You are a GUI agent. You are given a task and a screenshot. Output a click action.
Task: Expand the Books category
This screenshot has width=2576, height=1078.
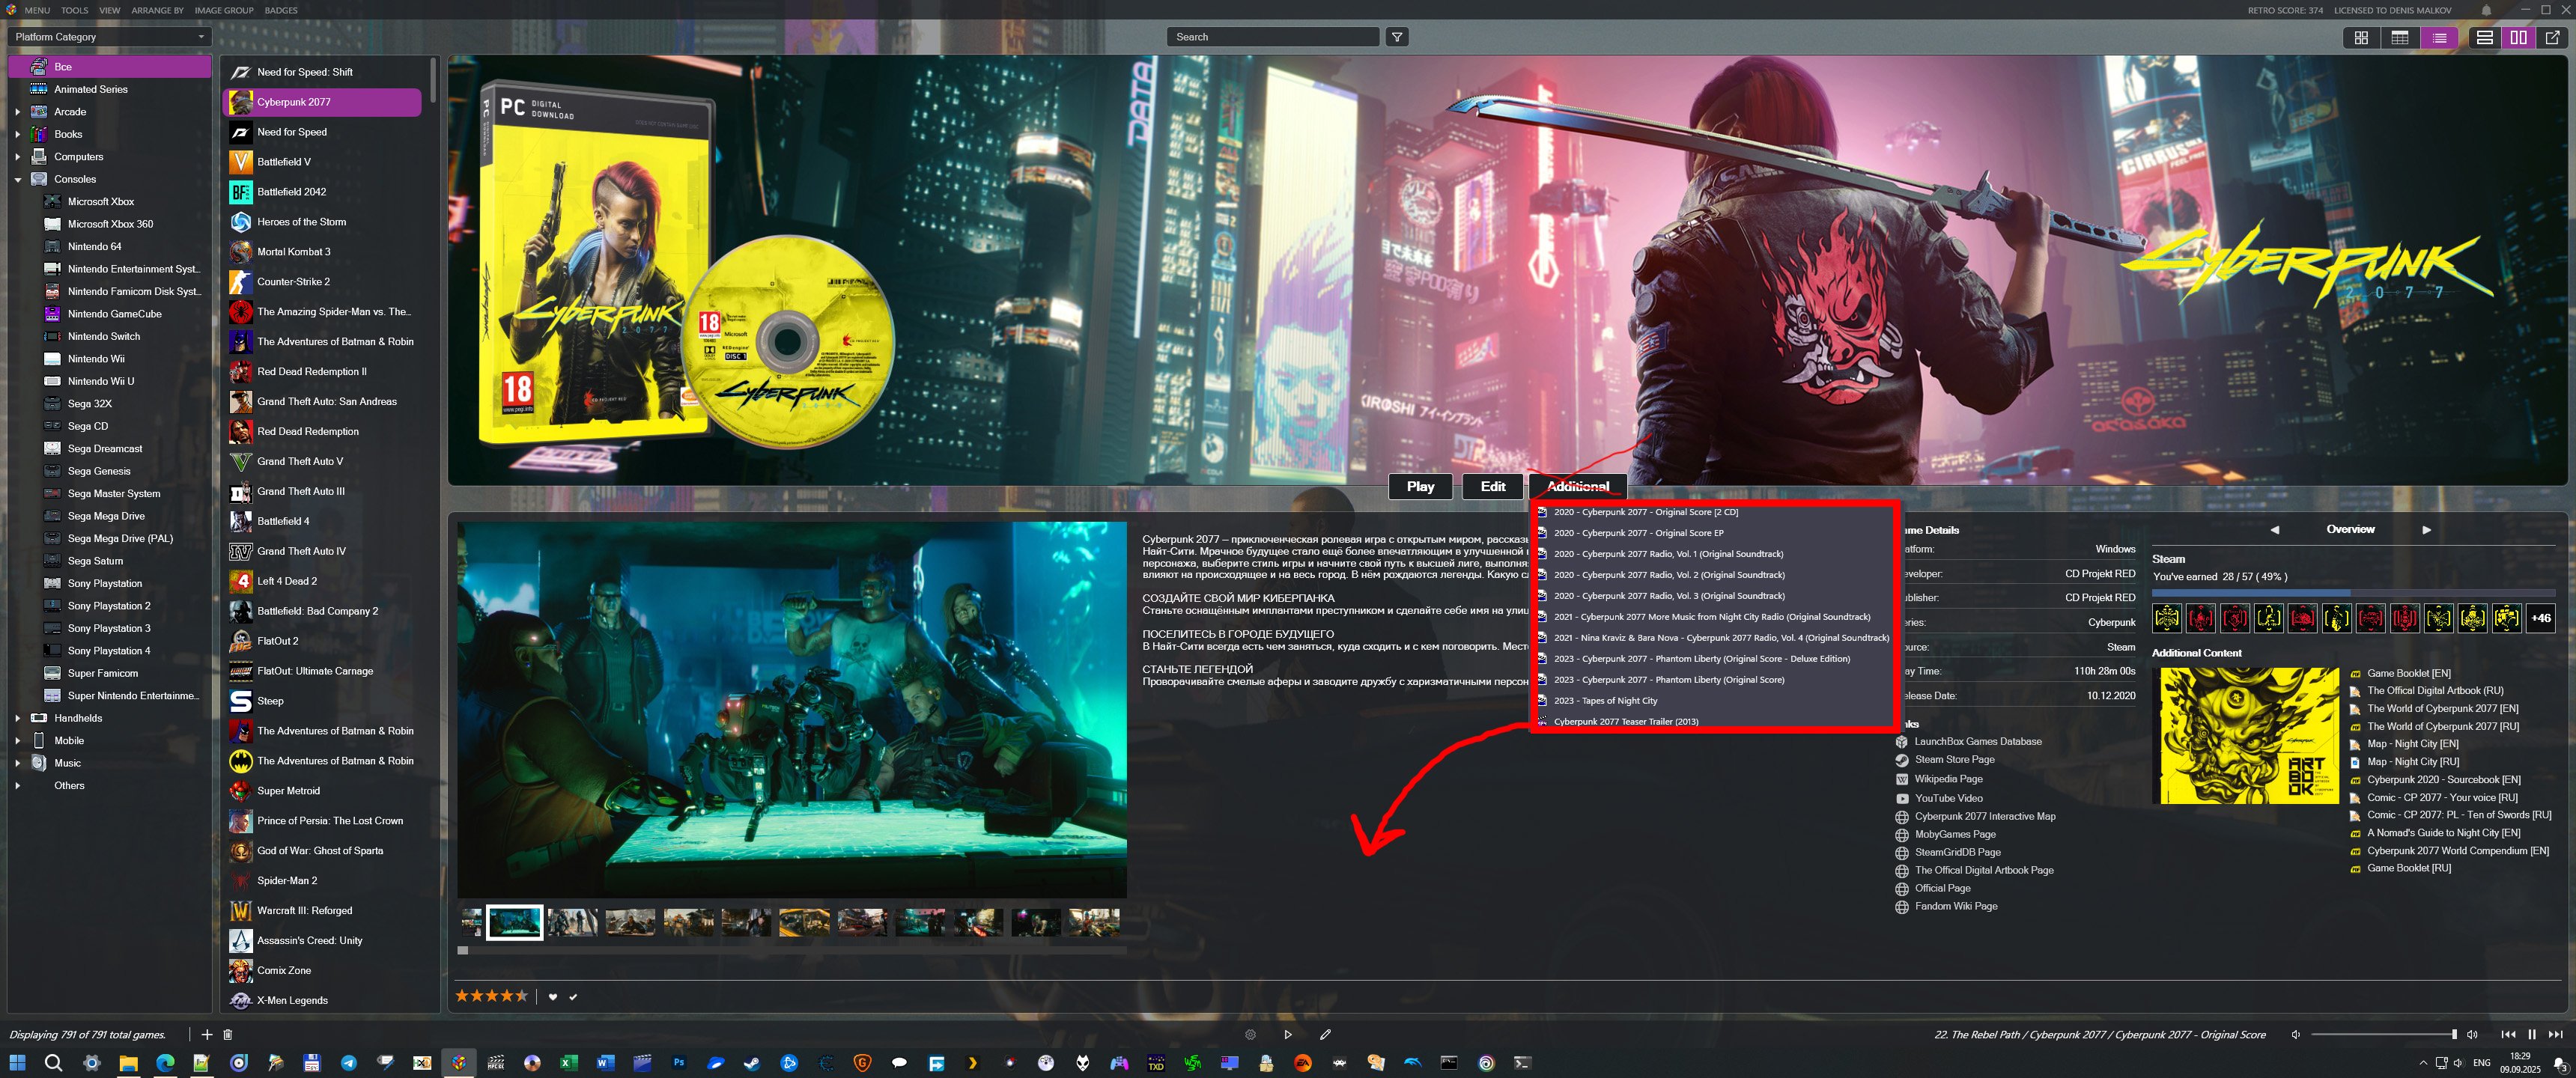[18, 134]
